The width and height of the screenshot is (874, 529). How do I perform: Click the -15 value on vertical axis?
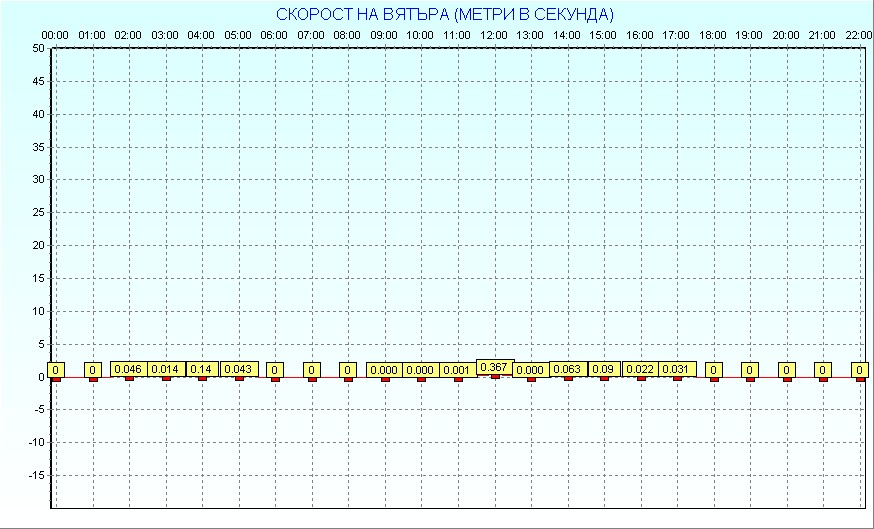[36, 475]
